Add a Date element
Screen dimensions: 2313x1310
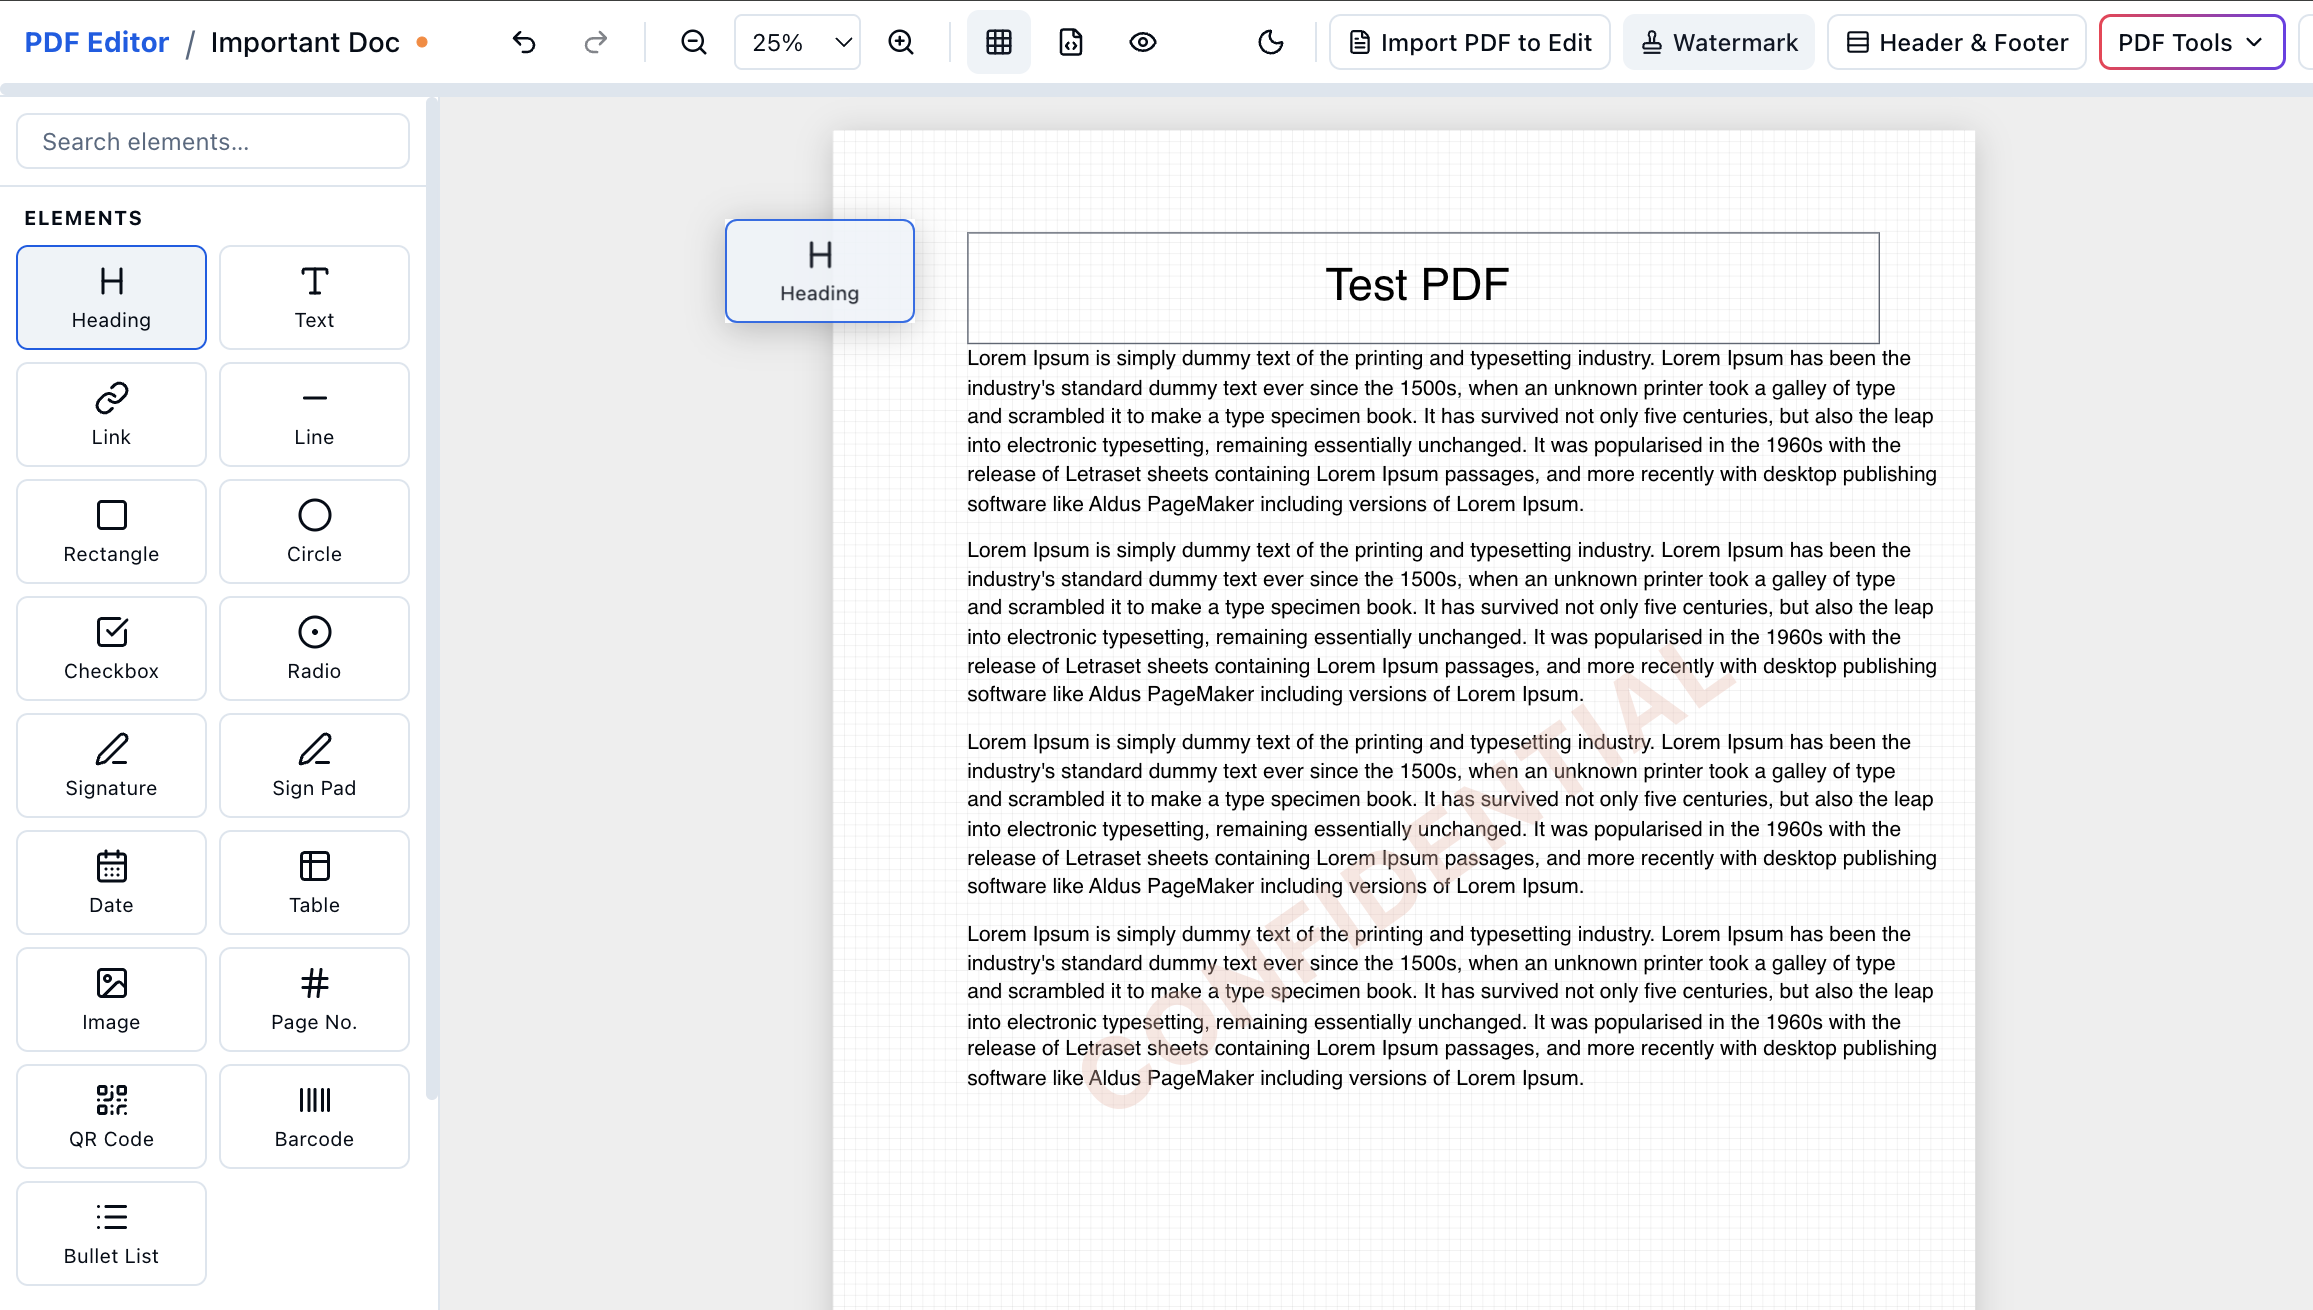pos(111,881)
